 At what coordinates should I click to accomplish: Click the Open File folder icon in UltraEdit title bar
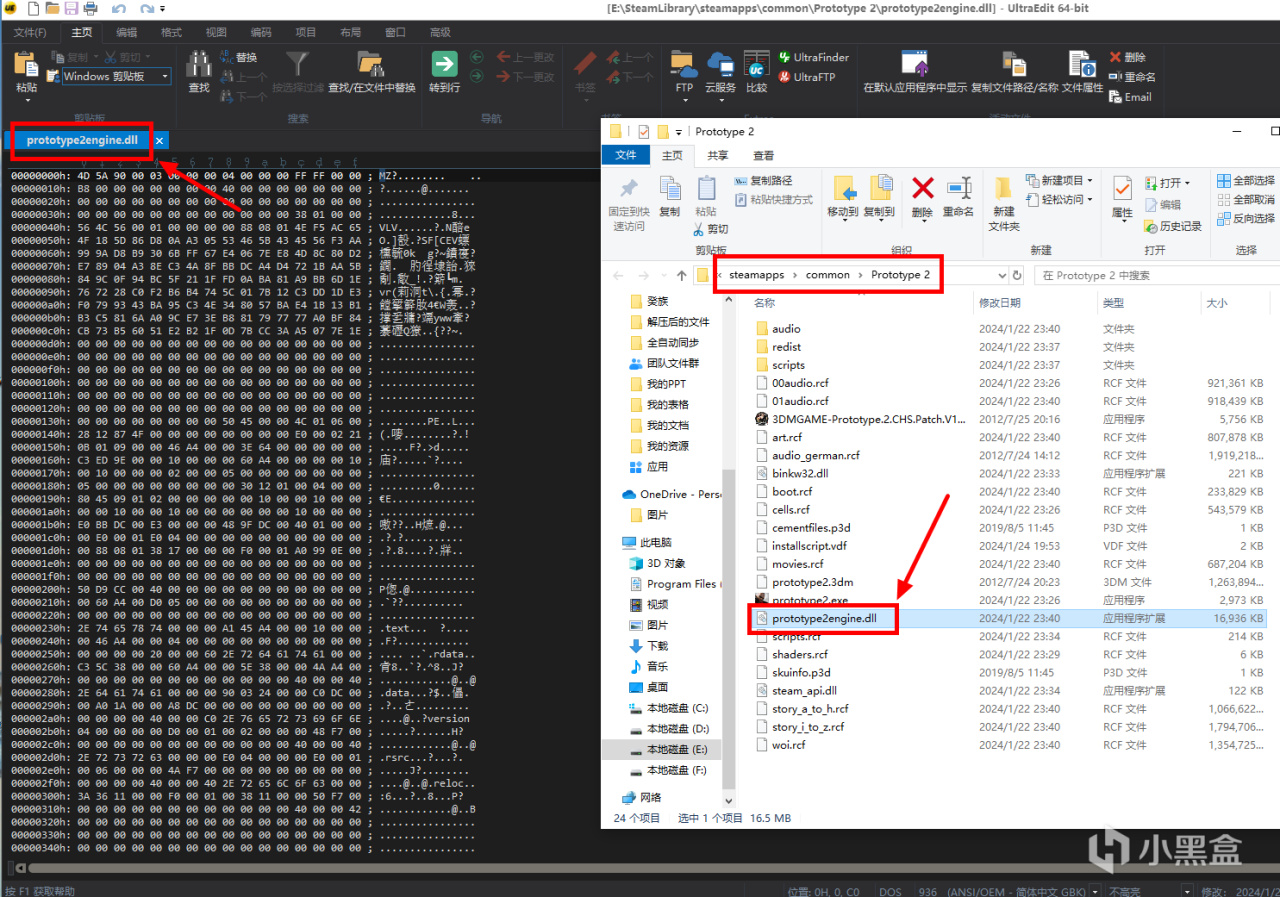pos(52,9)
